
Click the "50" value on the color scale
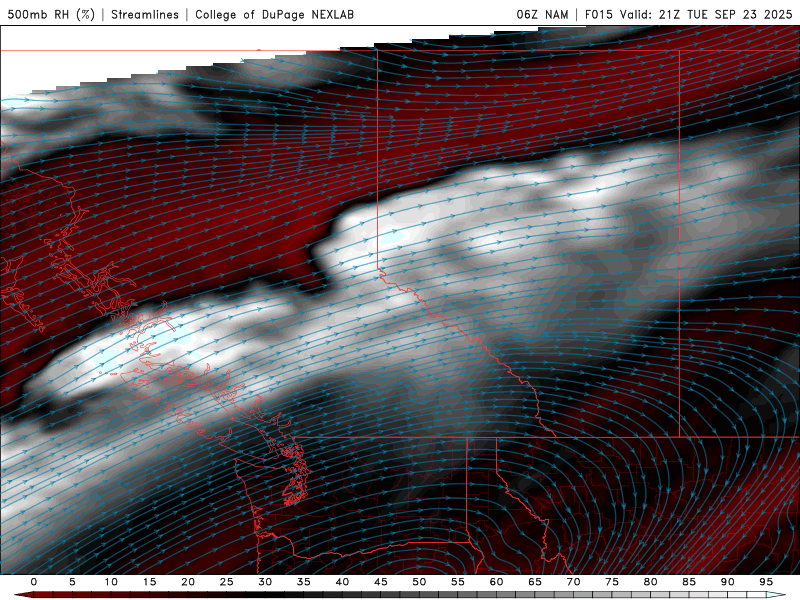click(x=419, y=582)
